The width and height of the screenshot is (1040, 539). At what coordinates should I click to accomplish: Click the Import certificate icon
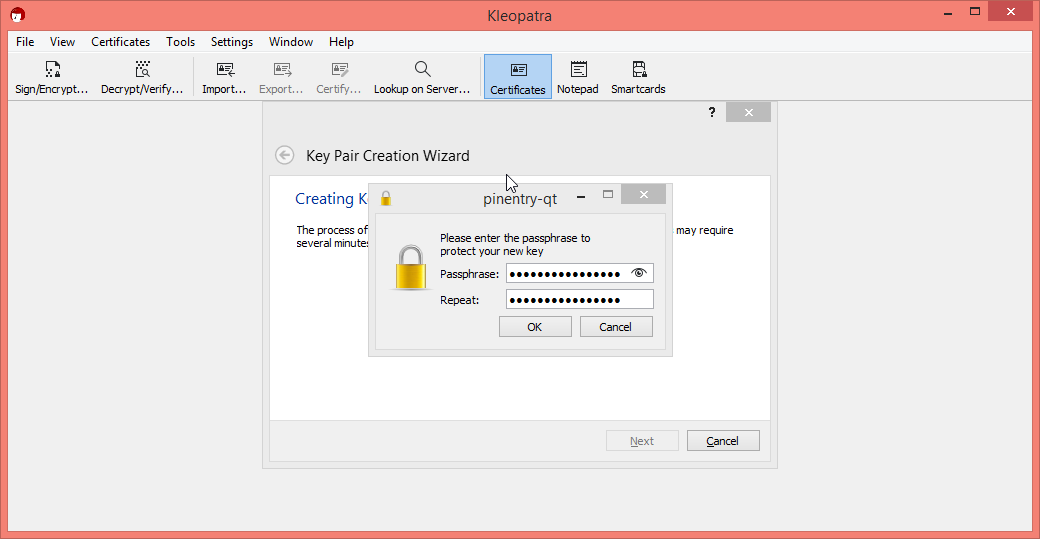pos(224,70)
